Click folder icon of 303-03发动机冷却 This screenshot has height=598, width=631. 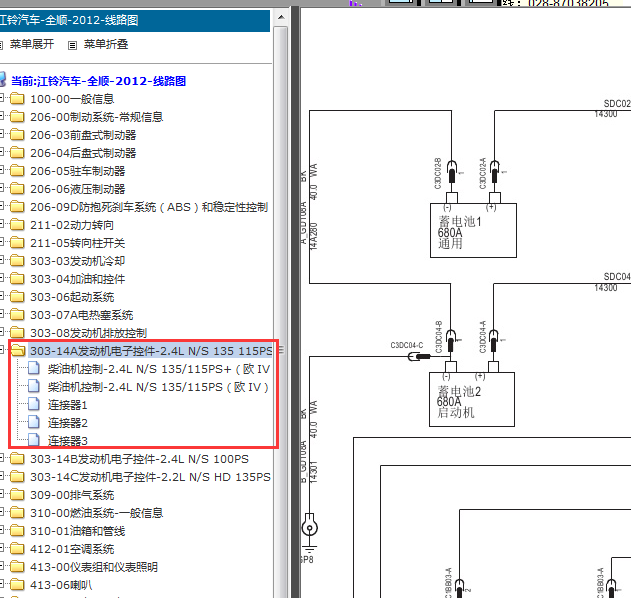[x=17, y=261]
